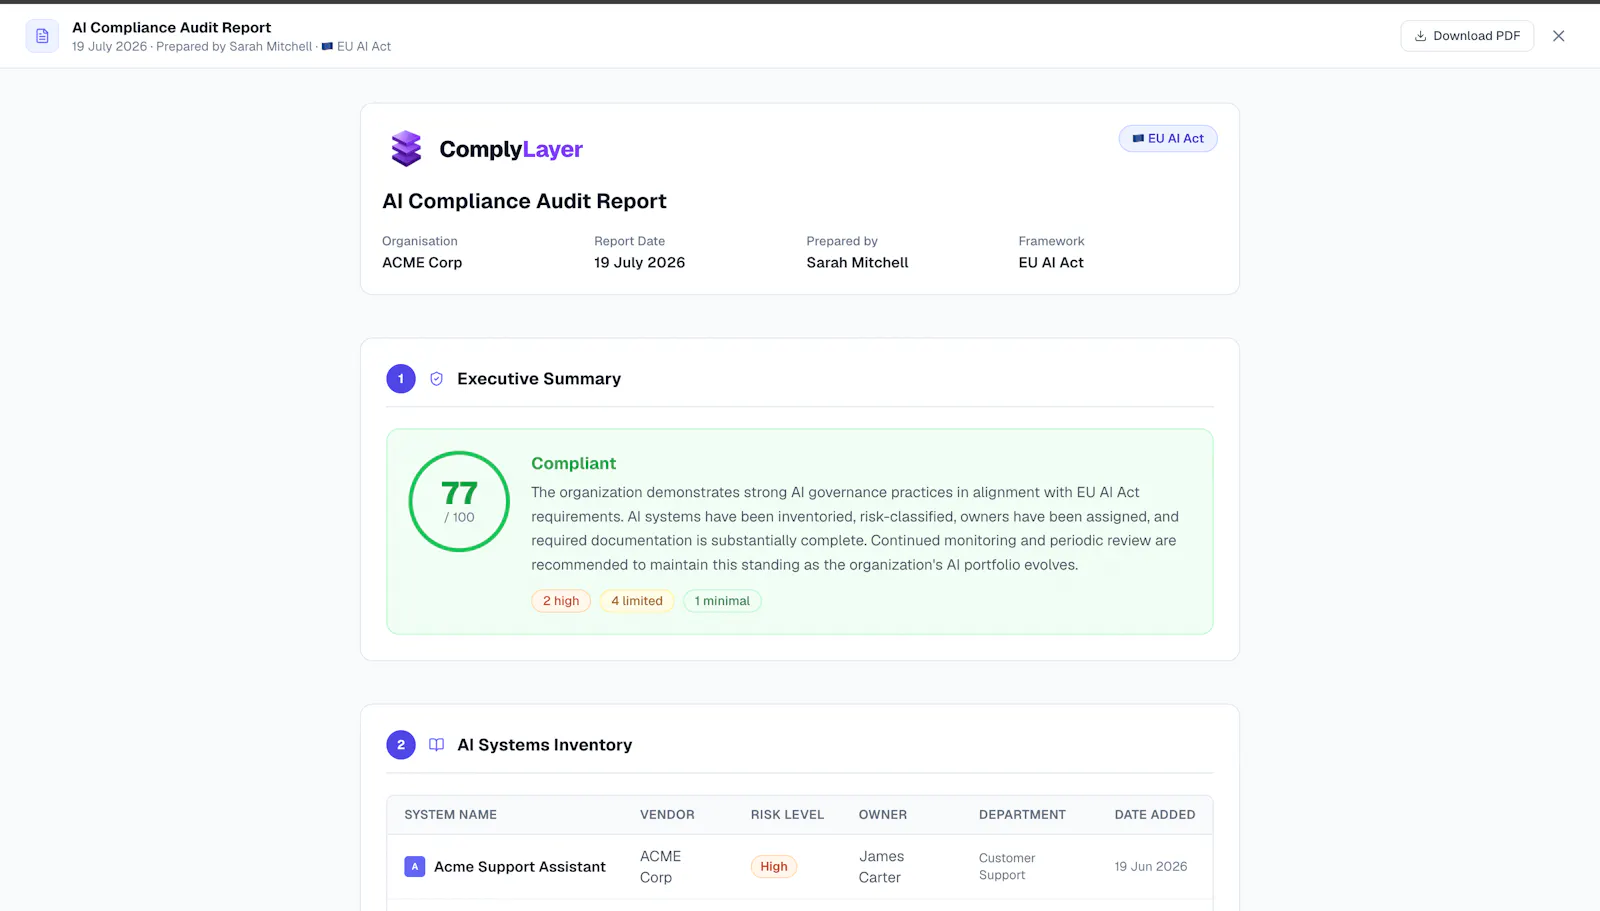Close the audit report viewer
The width and height of the screenshot is (1600, 911).
tap(1558, 36)
